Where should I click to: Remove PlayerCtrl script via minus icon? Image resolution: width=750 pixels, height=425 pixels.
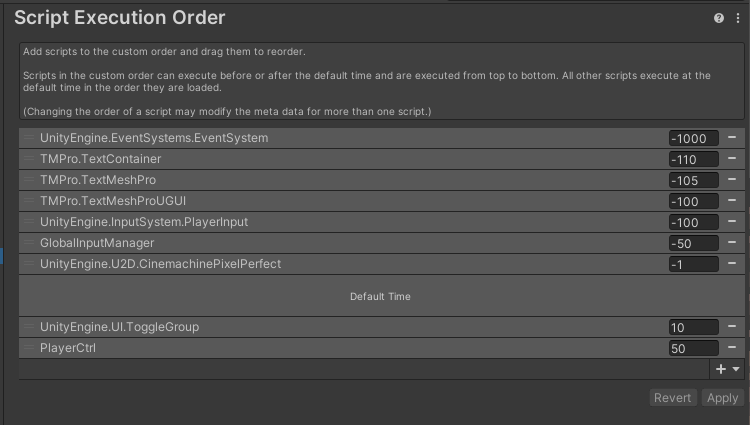pyautogui.click(x=732, y=348)
